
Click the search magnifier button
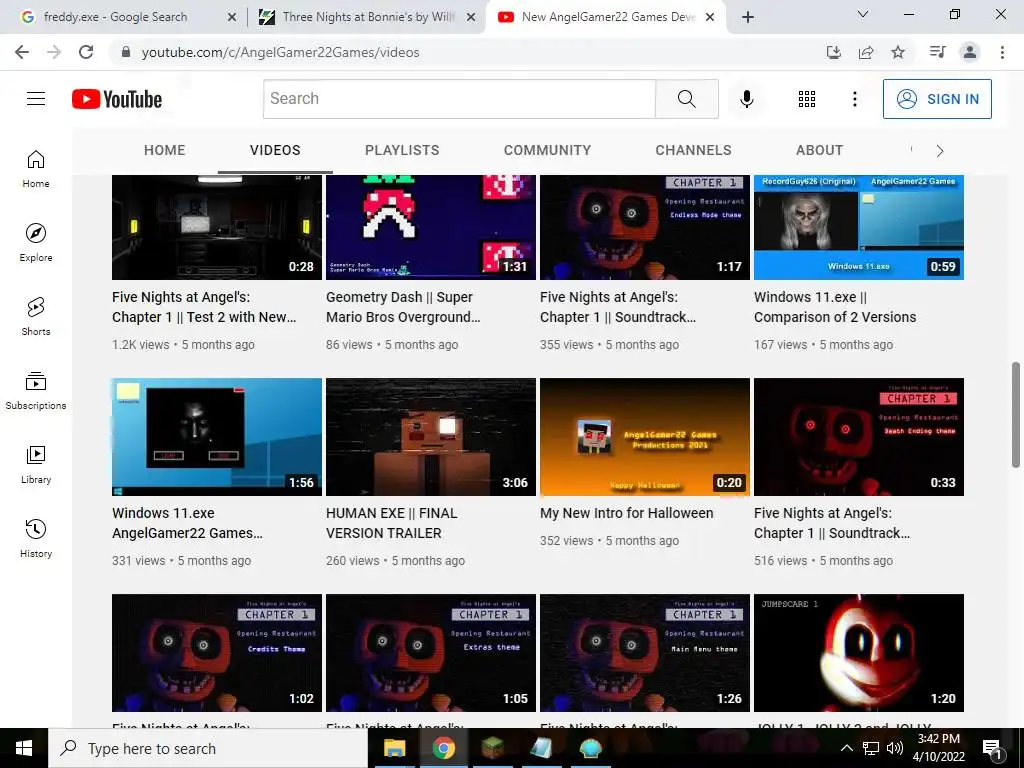[686, 99]
